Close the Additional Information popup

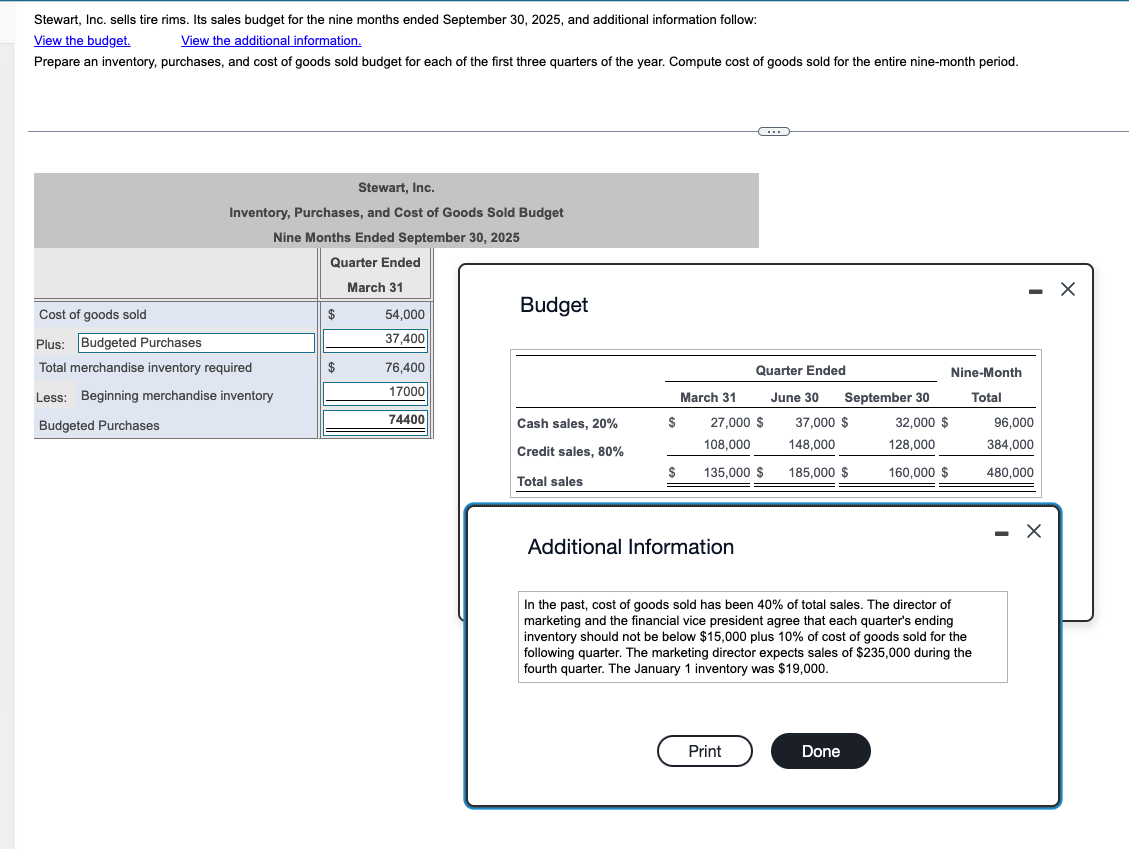[x=1033, y=531]
